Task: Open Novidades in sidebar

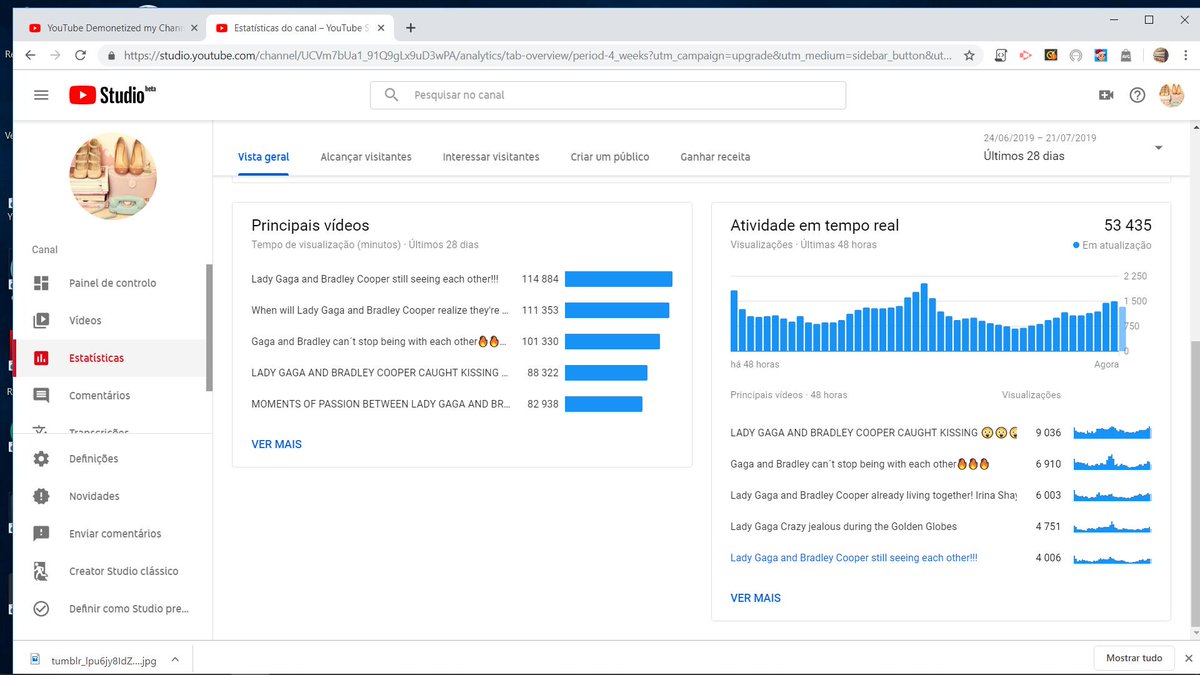Action: 94,496
